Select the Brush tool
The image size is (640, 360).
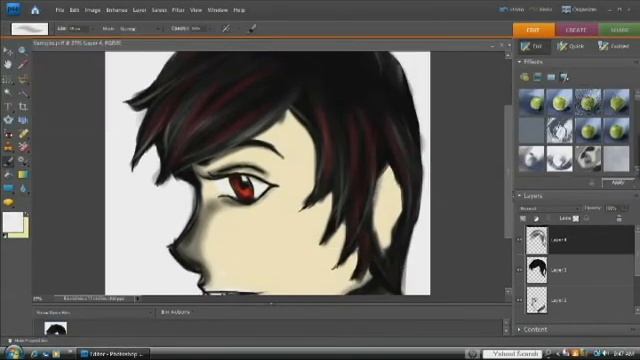click(8, 161)
